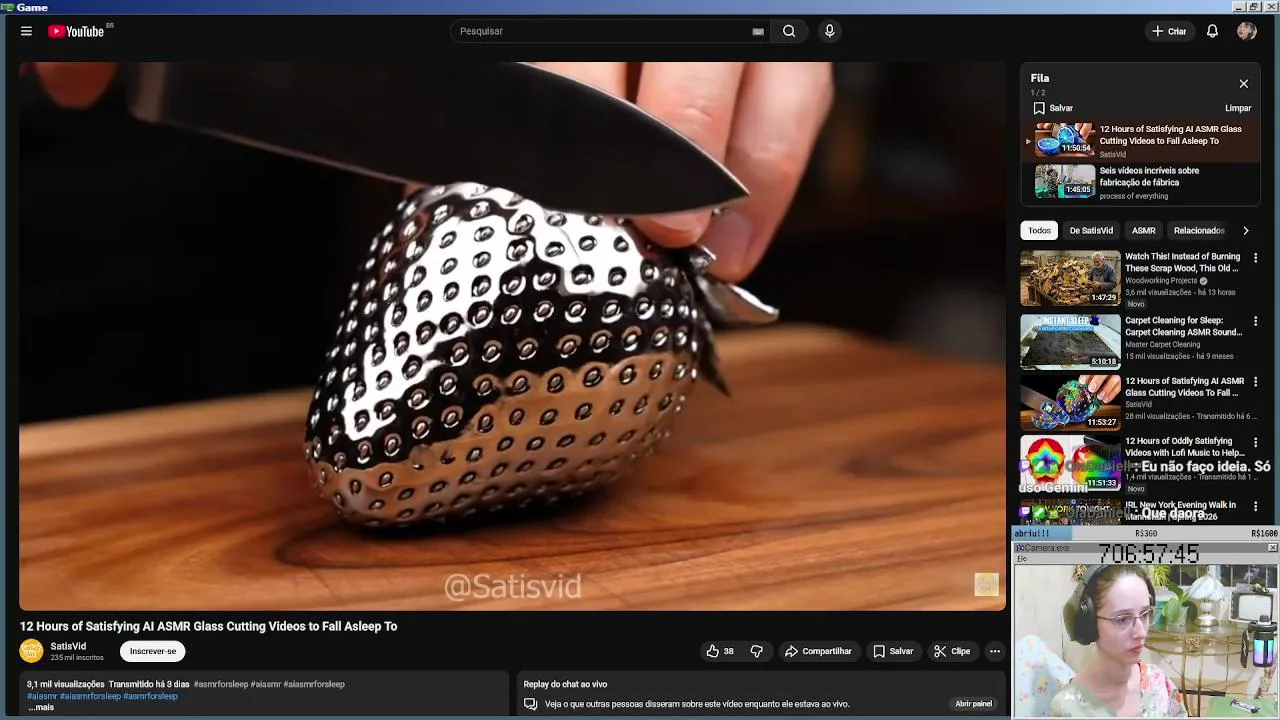
Task: Open the YouTube hamburger guide menu
Action: point(26,31)
